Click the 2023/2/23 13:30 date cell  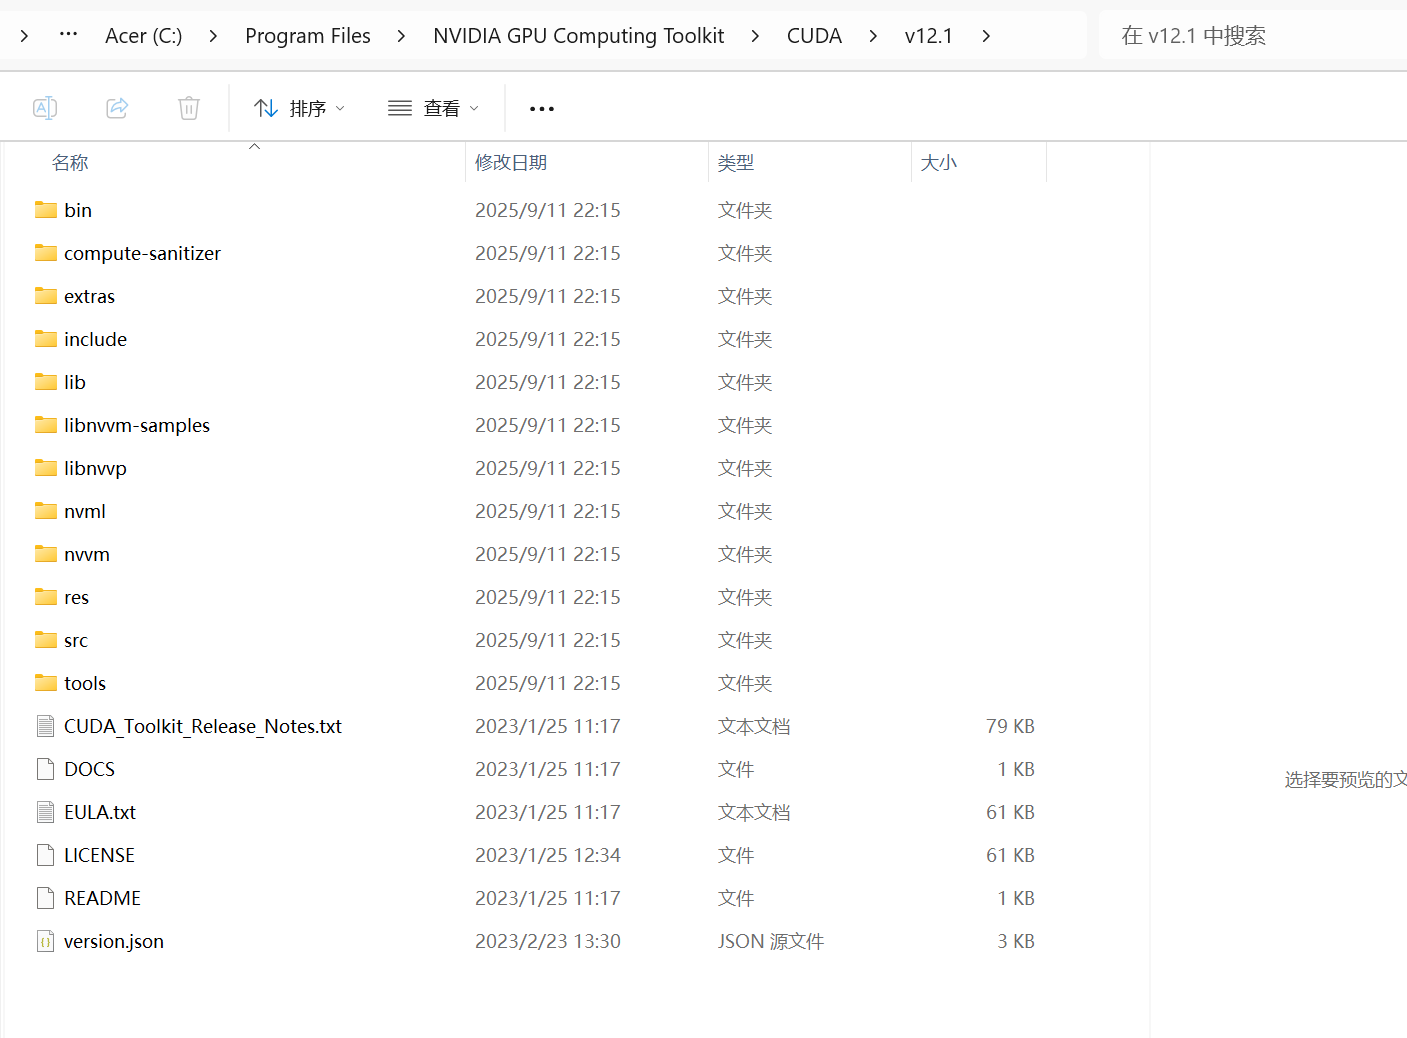(x=548, y=941)
